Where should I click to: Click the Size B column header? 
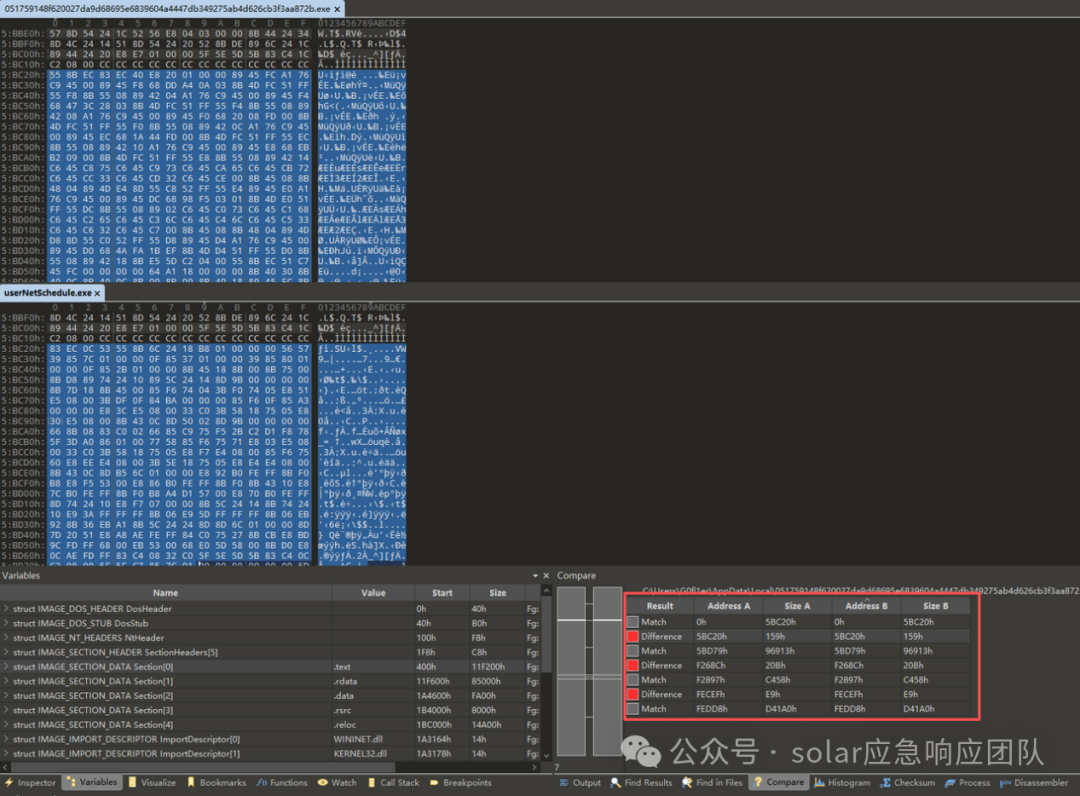935,606
